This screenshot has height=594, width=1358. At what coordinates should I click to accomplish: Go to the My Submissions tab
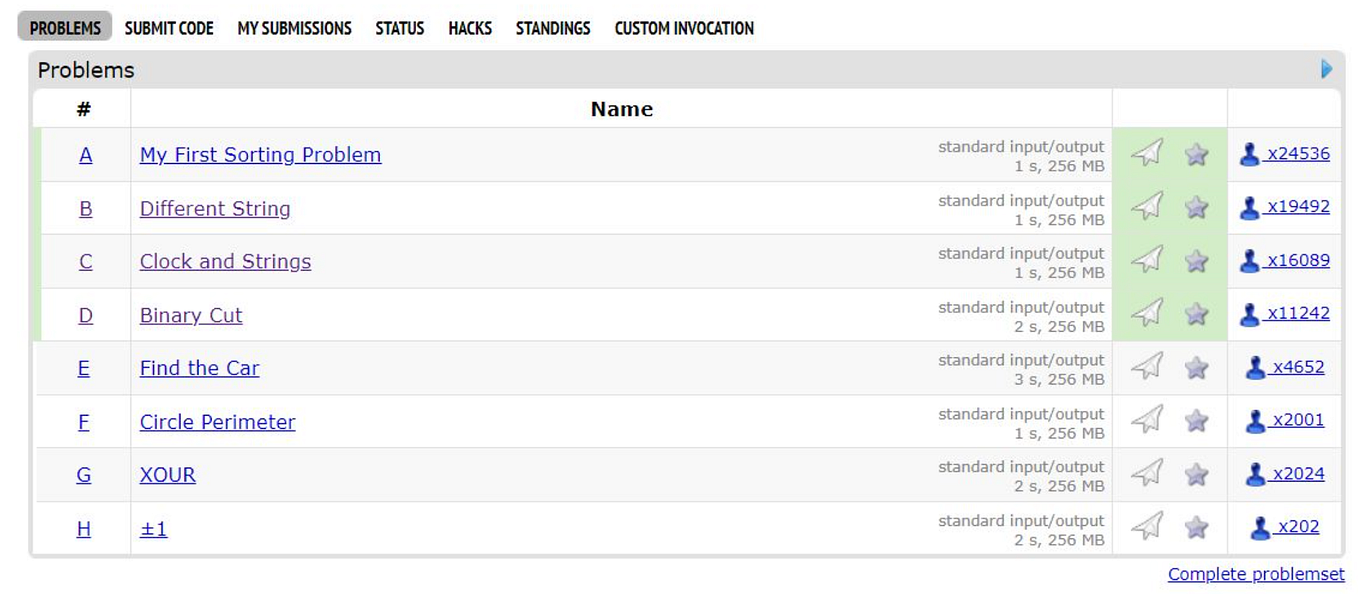pyautogui.click(x=294, y=28)
